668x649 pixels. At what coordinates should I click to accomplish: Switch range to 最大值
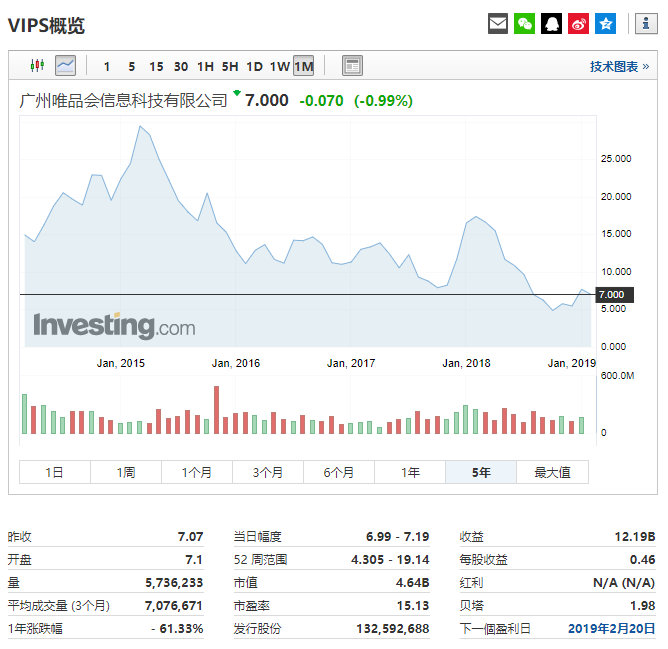(553, 472)
